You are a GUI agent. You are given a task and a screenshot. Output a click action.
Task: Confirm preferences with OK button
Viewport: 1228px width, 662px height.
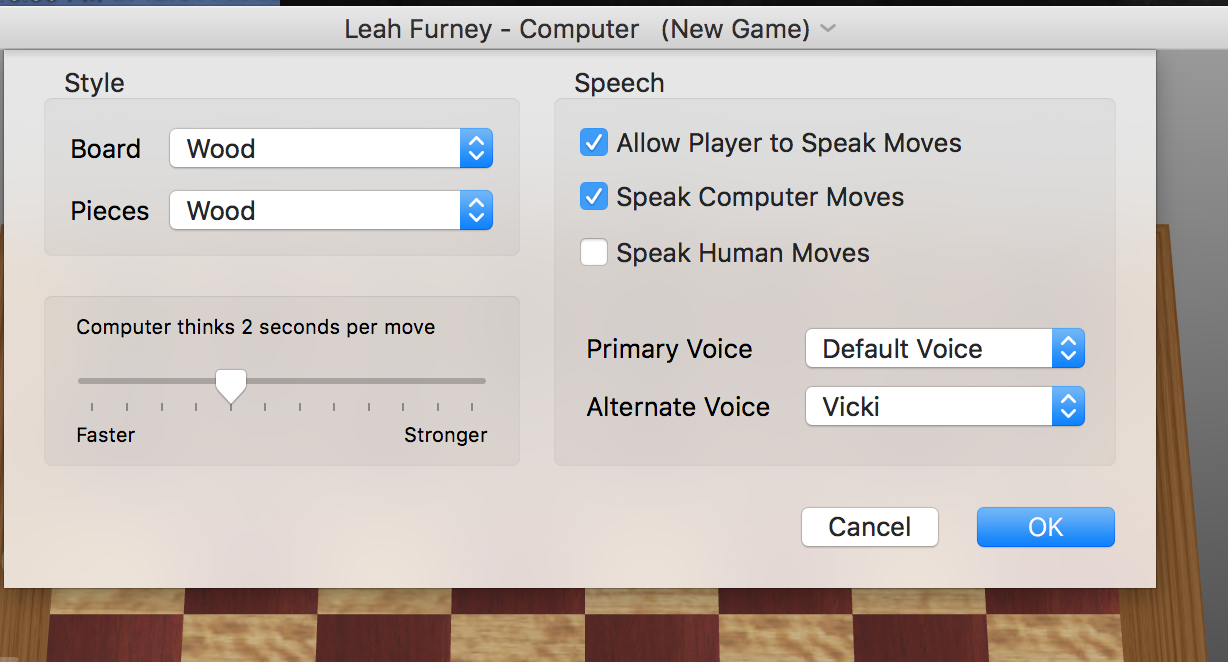[1045, 527]
